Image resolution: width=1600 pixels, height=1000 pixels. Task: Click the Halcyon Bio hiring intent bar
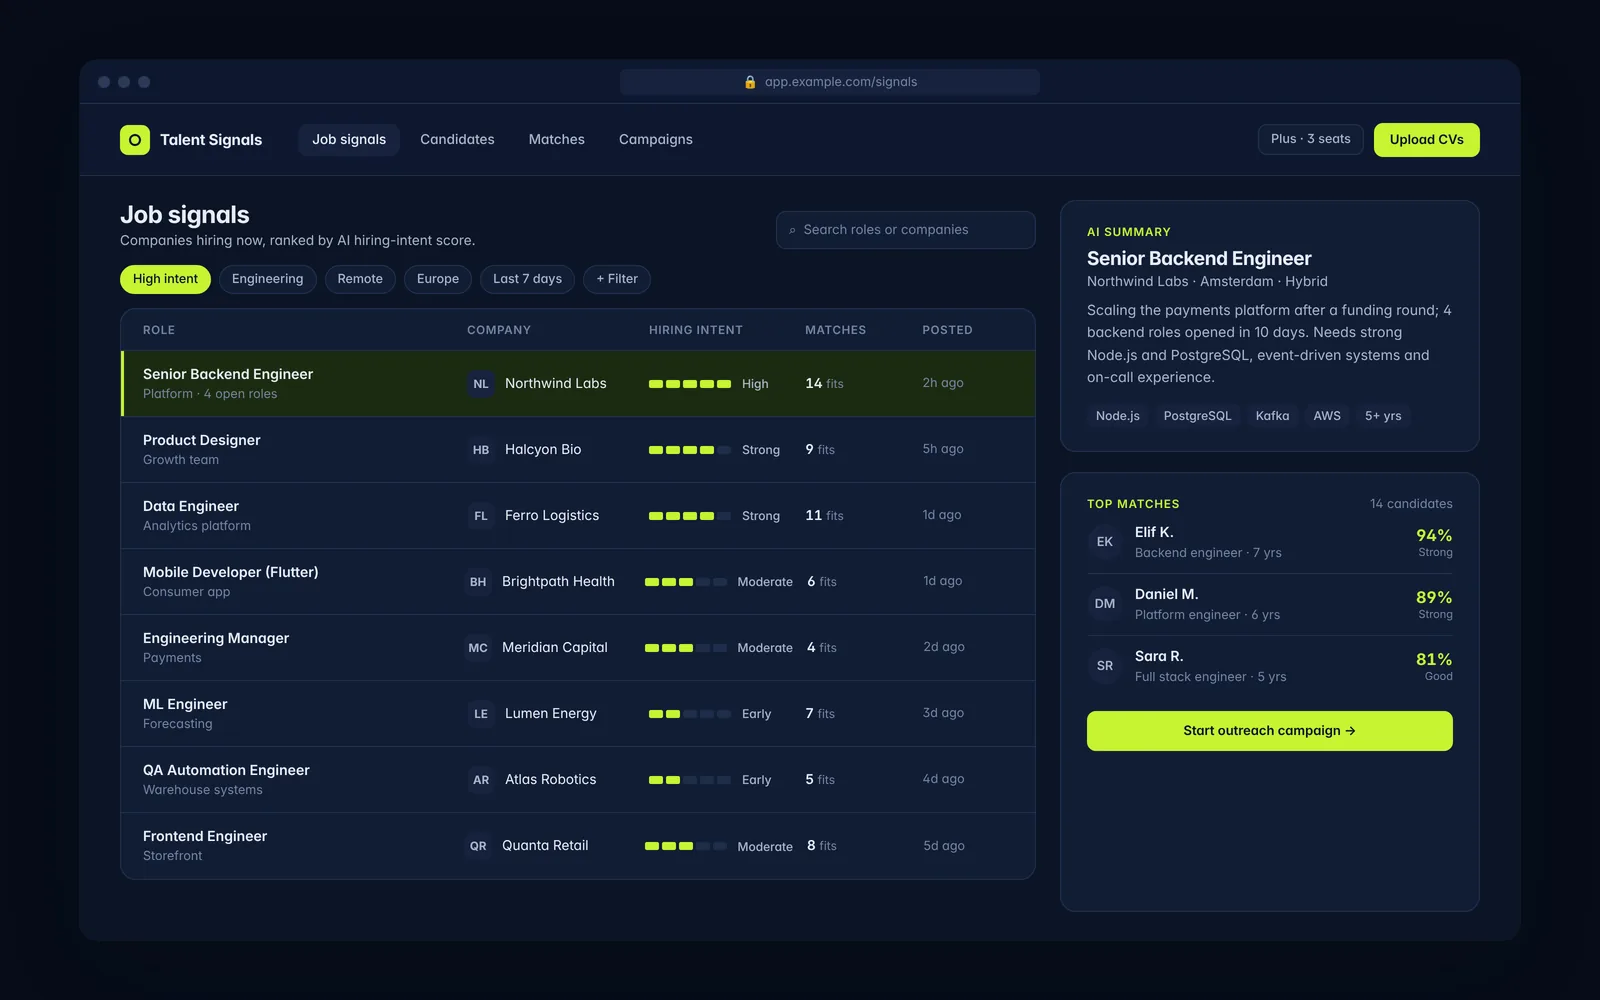690,450
